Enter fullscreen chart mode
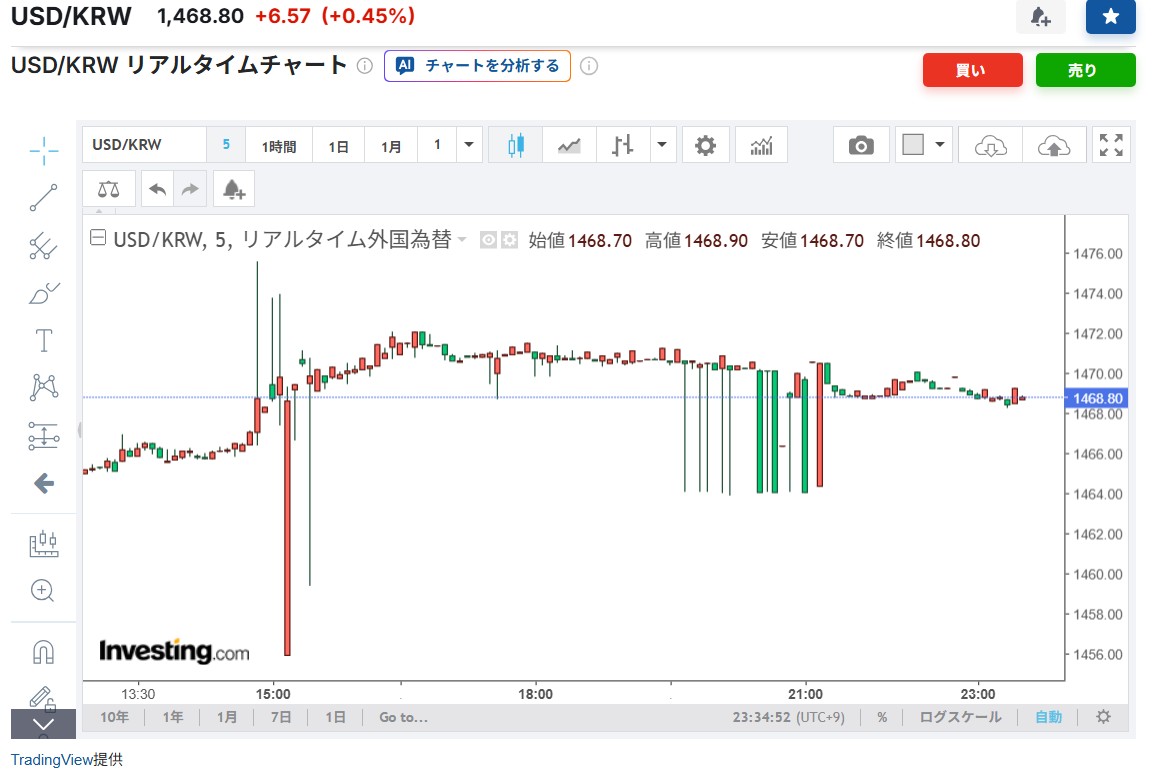This screenshot has height=778, width=1152. (1111, 145)
